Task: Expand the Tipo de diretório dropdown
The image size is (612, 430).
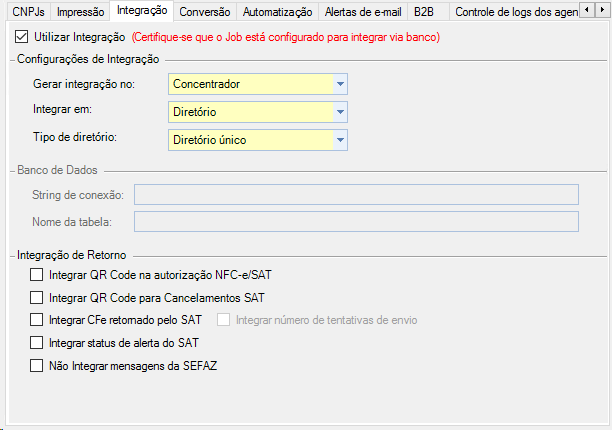Action: pyautogui.click(x=340, y=140)
